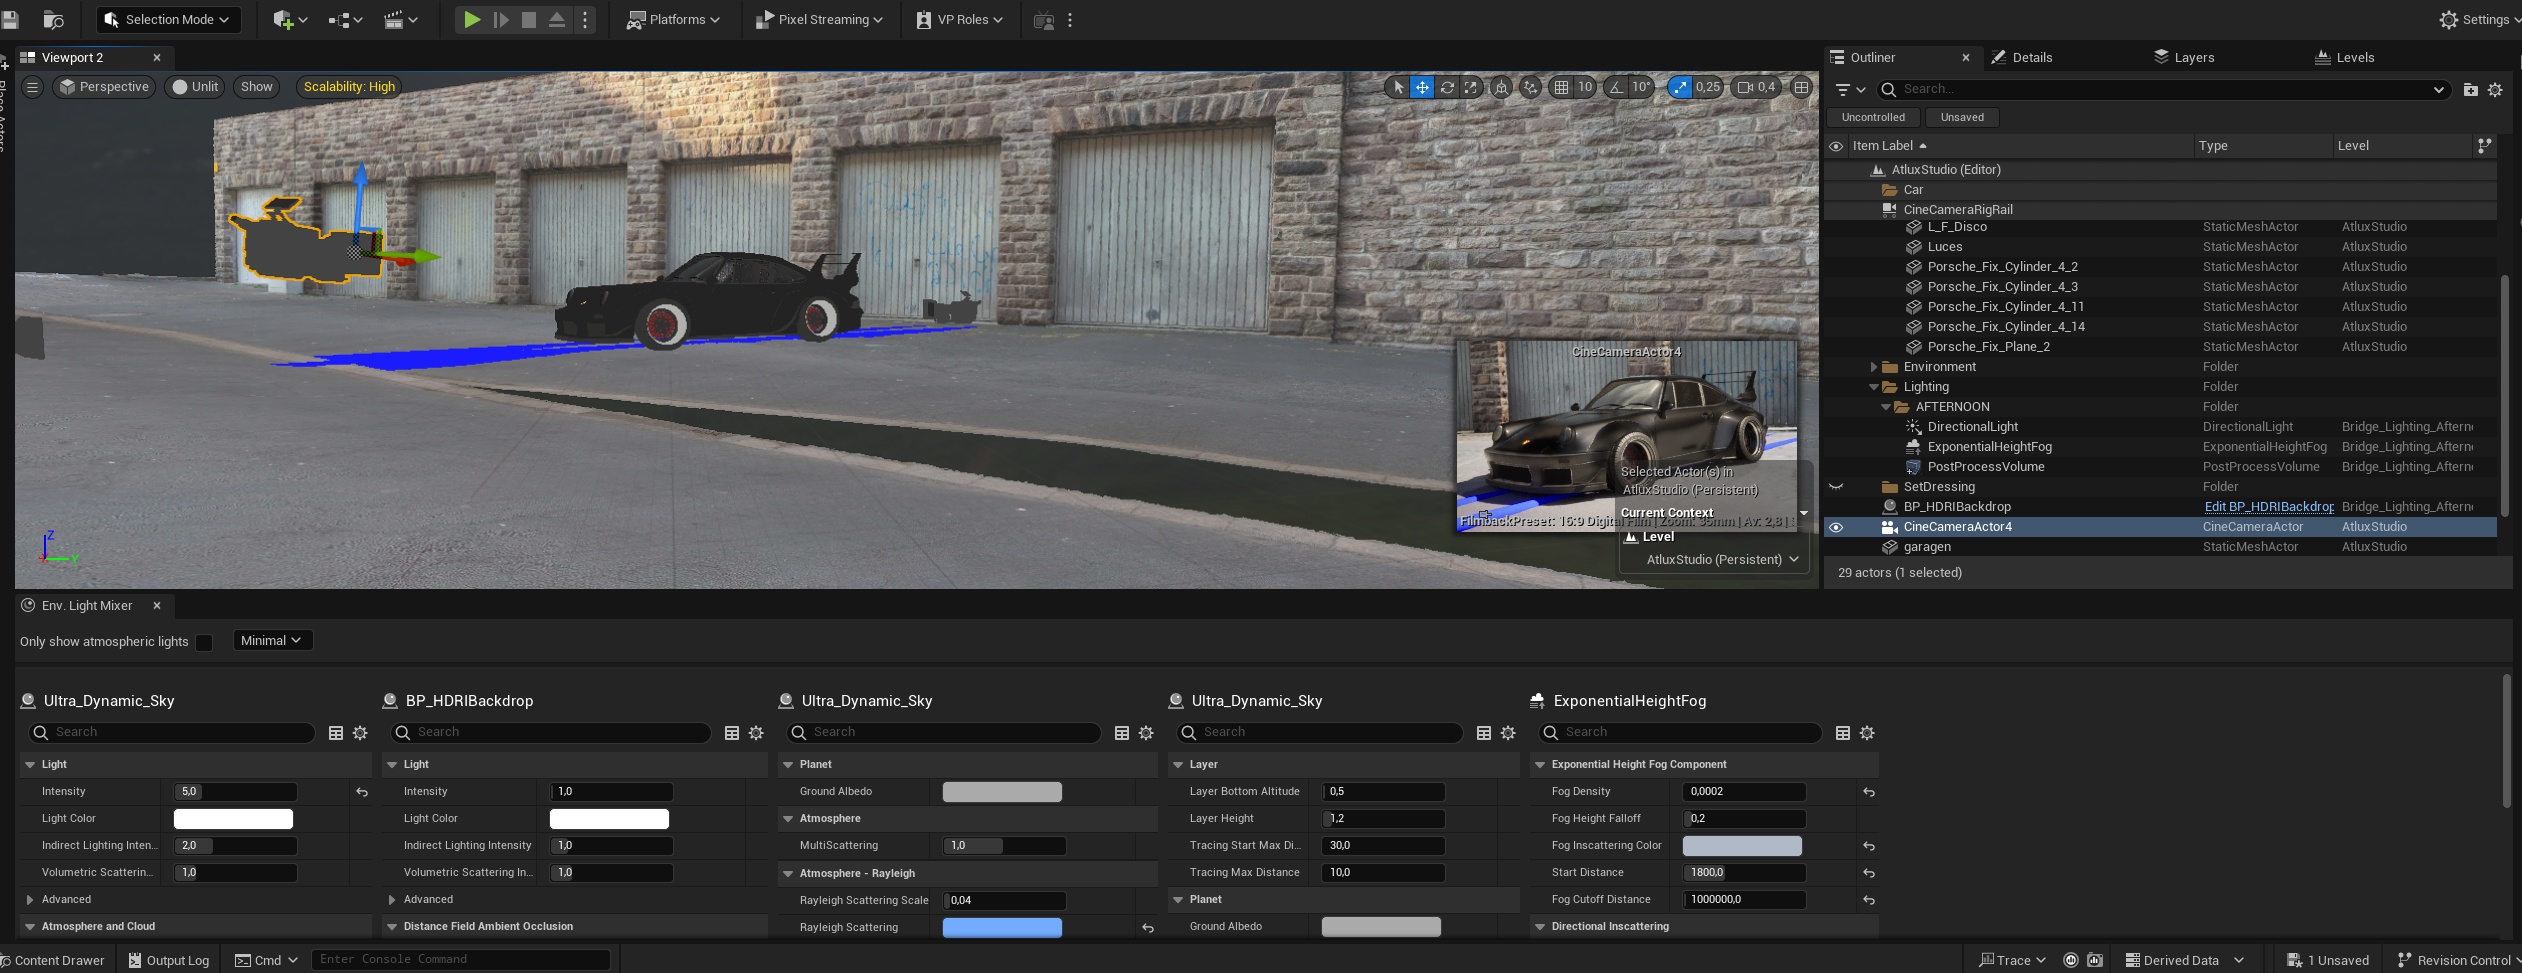This screenshot has width=2522, height=973.
Task: Toggle Only show atmospheric lights checkbox
Action: (204, 642)
